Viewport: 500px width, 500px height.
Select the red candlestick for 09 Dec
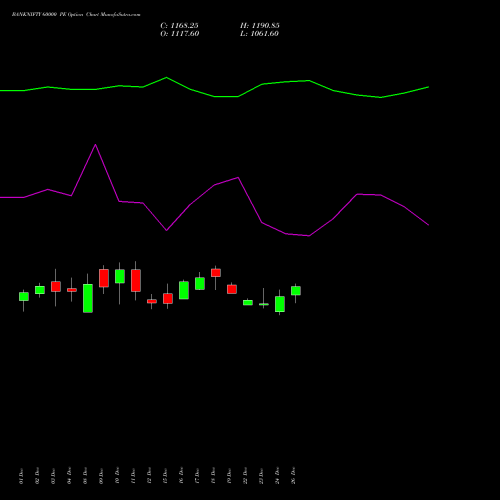(x=104, y=278)
